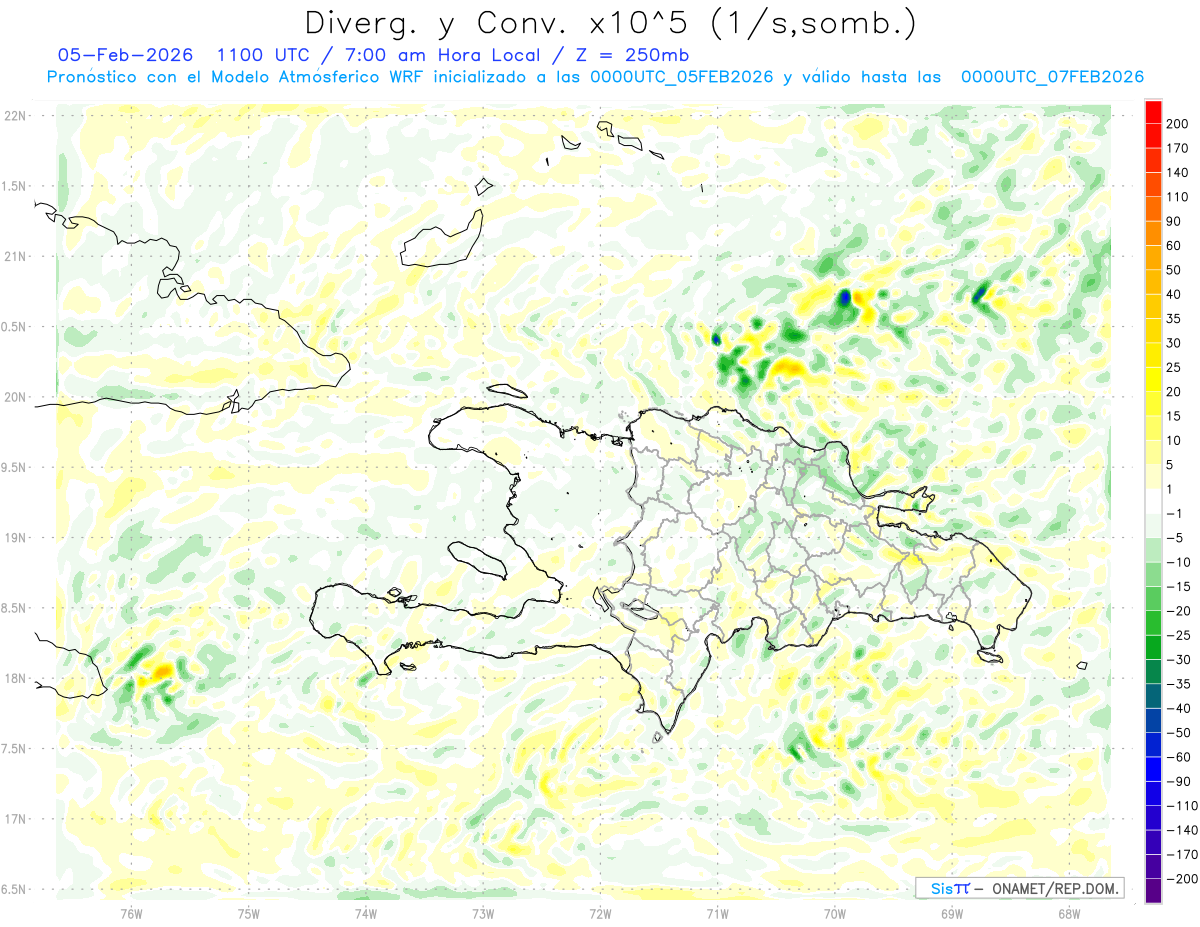Select the date text "05-Feb-2026"
The height and width of the screenshot is (927, 1200).
[x=125, y=55]
